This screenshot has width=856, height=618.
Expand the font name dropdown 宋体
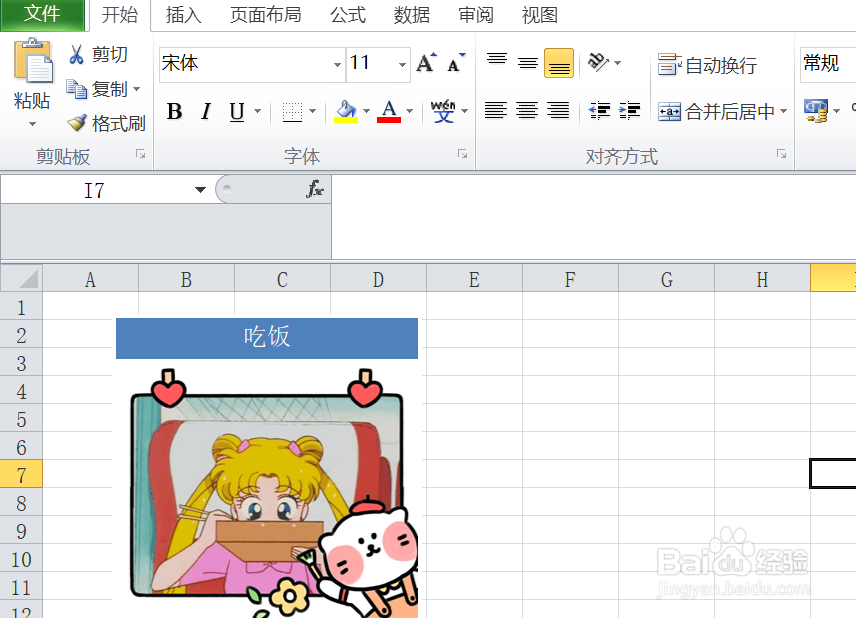tap(338, 64)
